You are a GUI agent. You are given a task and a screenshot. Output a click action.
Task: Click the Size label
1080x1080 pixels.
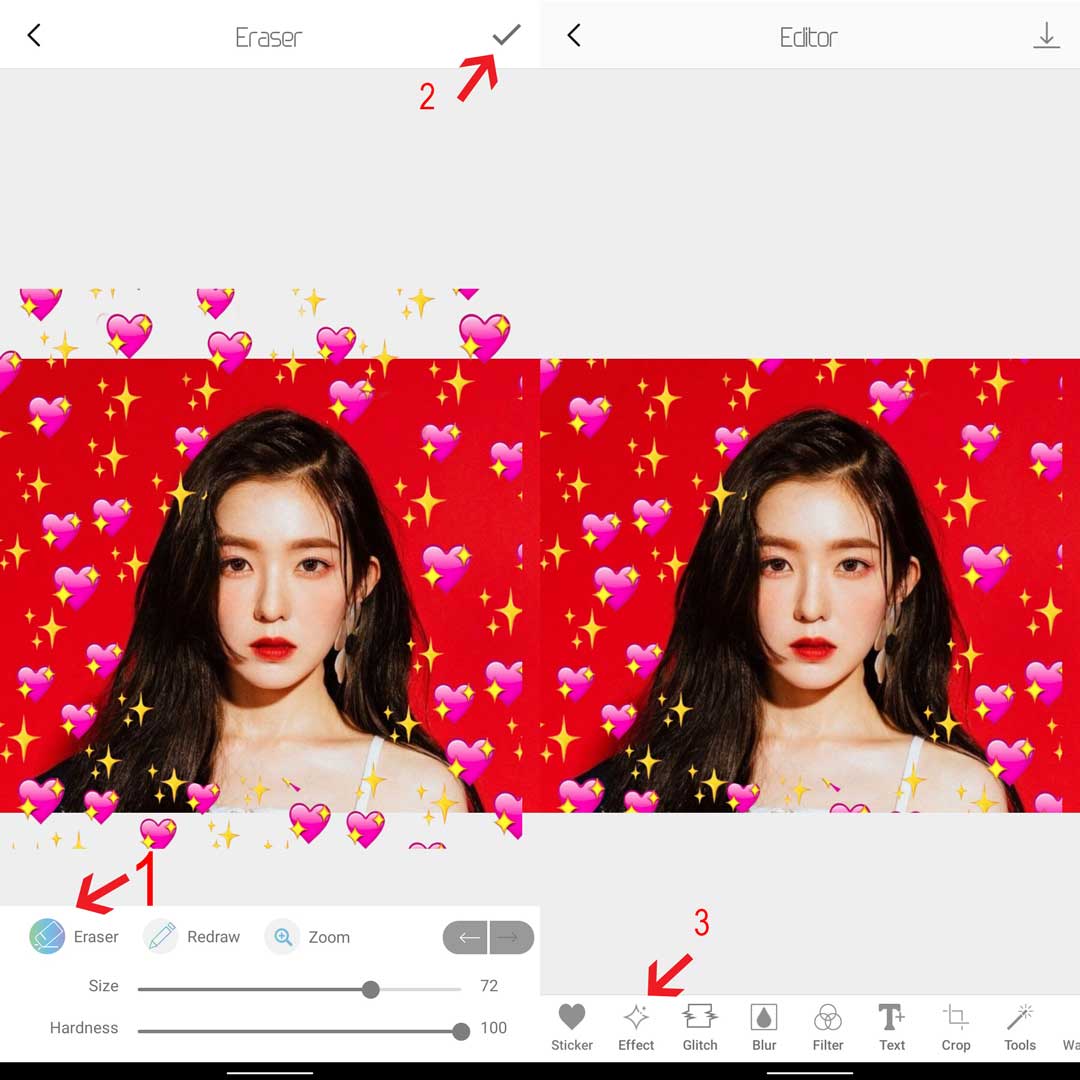(103, 986)
